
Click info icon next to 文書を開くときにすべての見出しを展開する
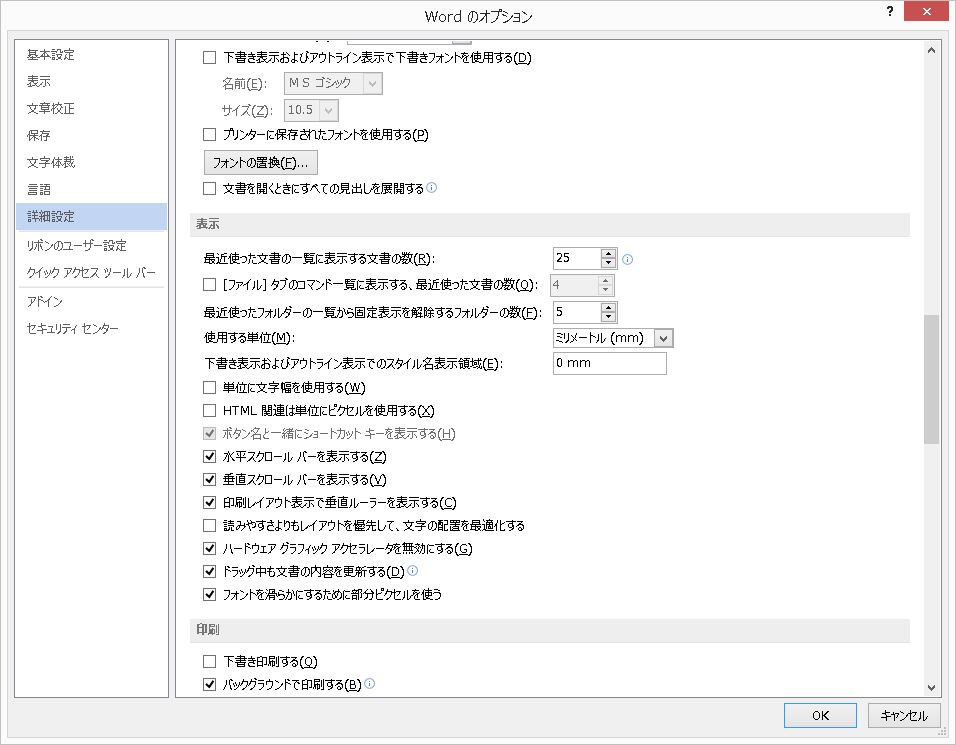[x=432, y=188]
